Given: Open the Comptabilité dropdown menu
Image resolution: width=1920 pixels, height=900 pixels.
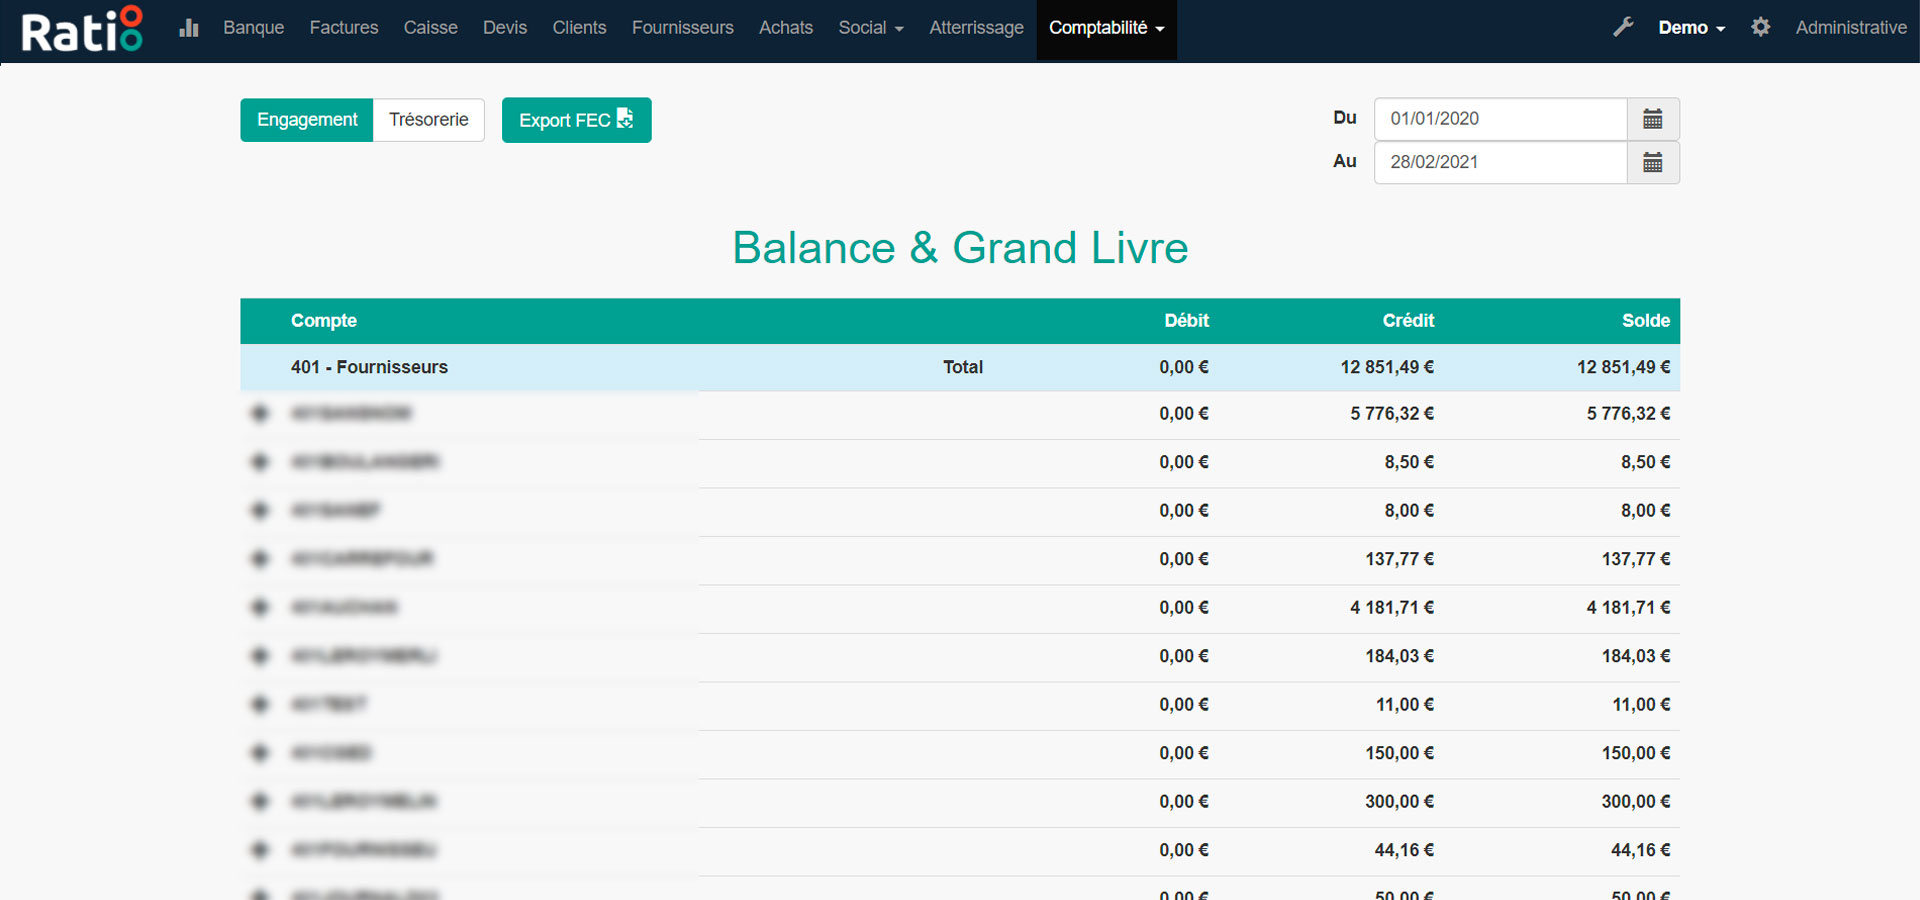Looking at the screenshot, I should (x=1106, y=28).
